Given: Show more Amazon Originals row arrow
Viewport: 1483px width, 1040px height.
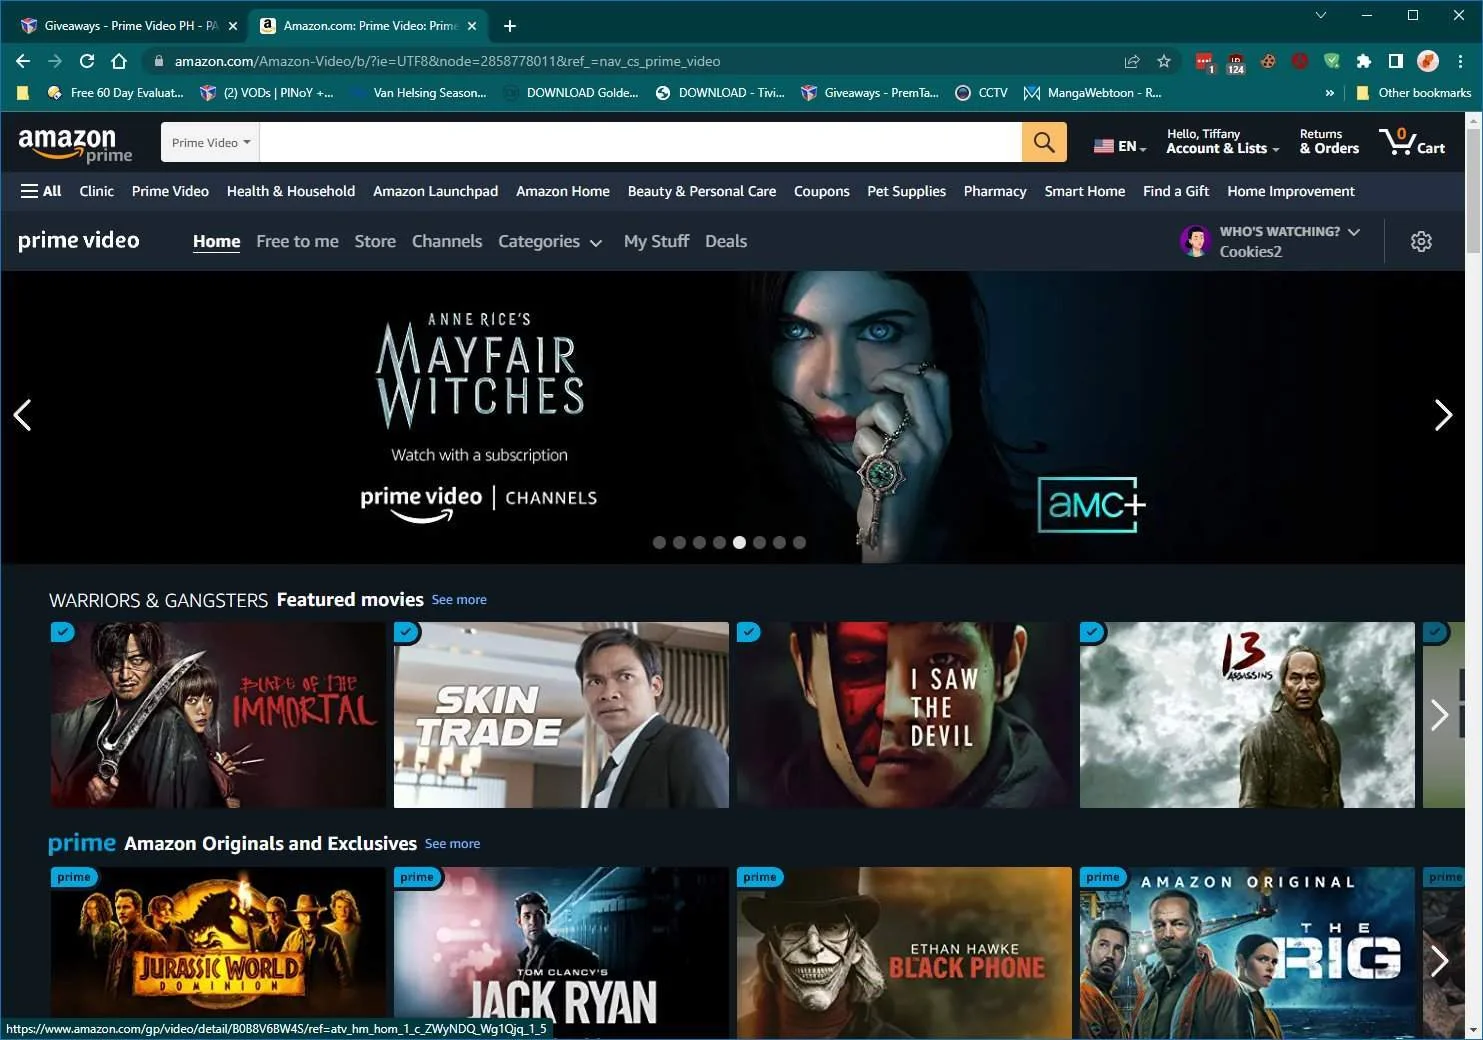Looking at the screenshot, I should 1439,960.
